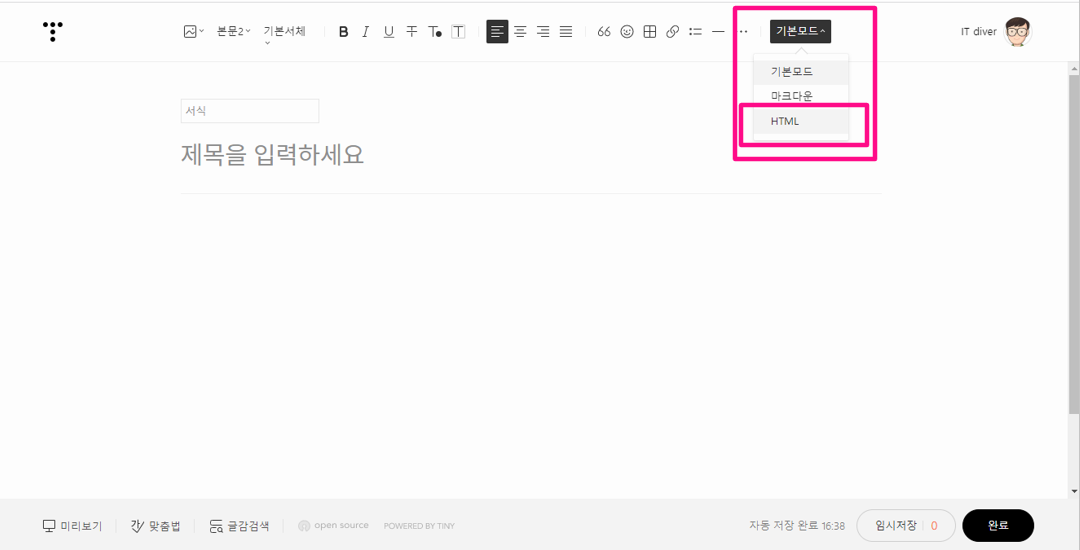Viewport: 1080px width, 550px height.
Task: Open the text color picker
Action: tap(435, 32)
